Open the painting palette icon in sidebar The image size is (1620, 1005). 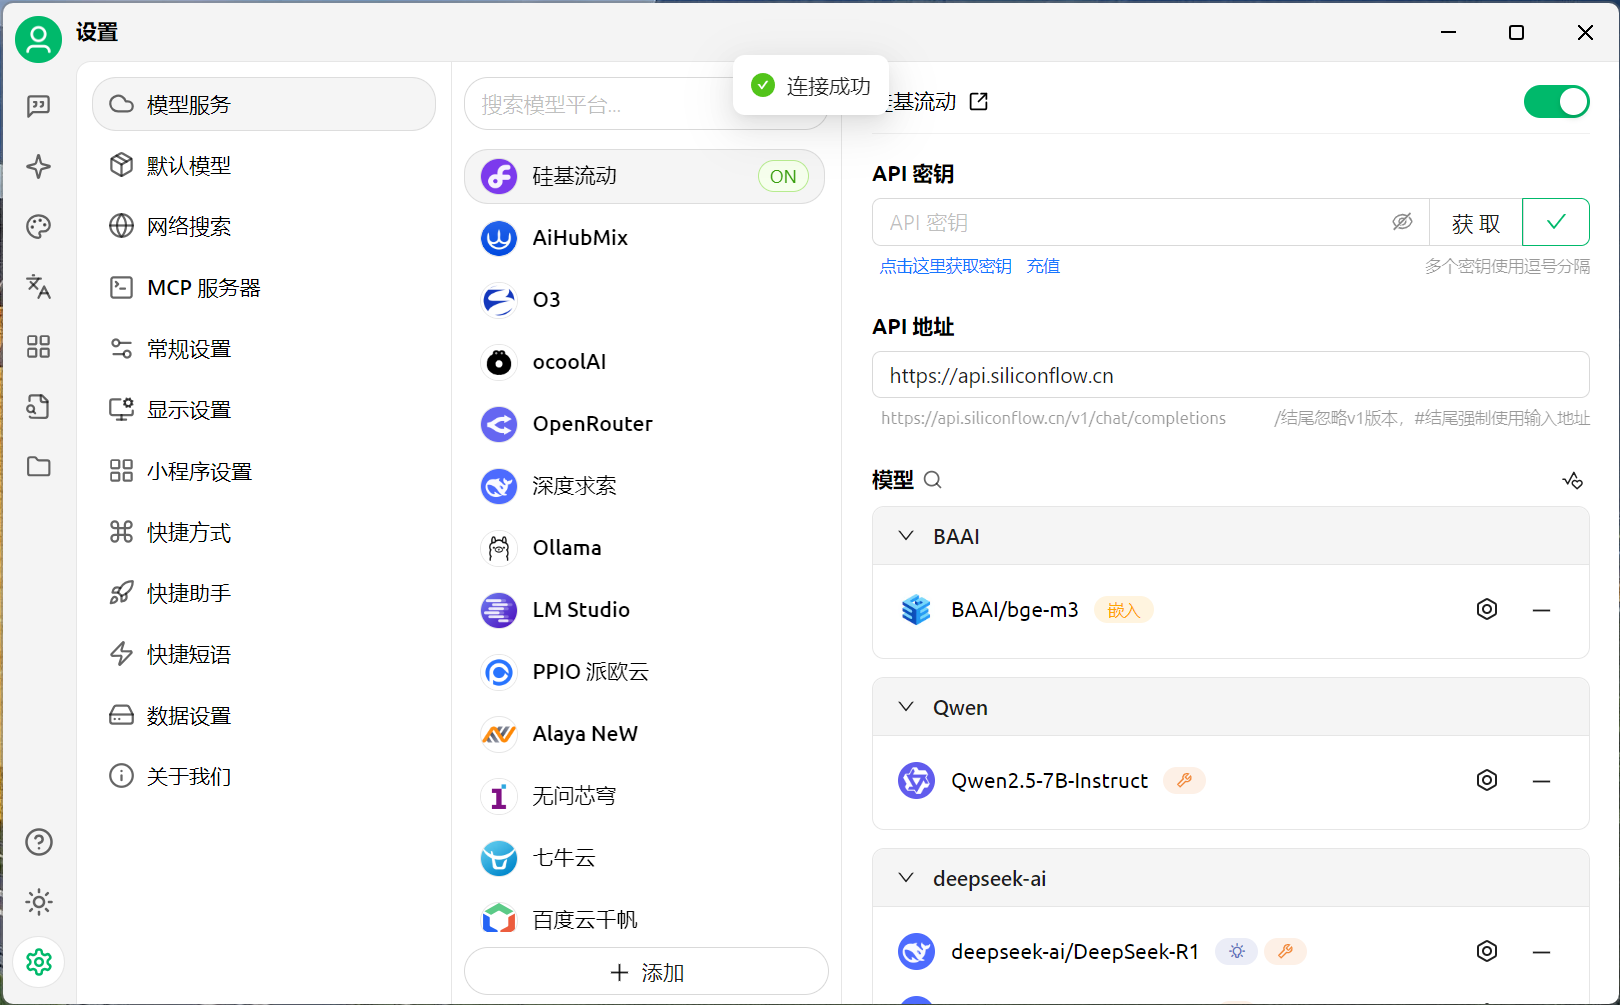(x=38, y=226)
